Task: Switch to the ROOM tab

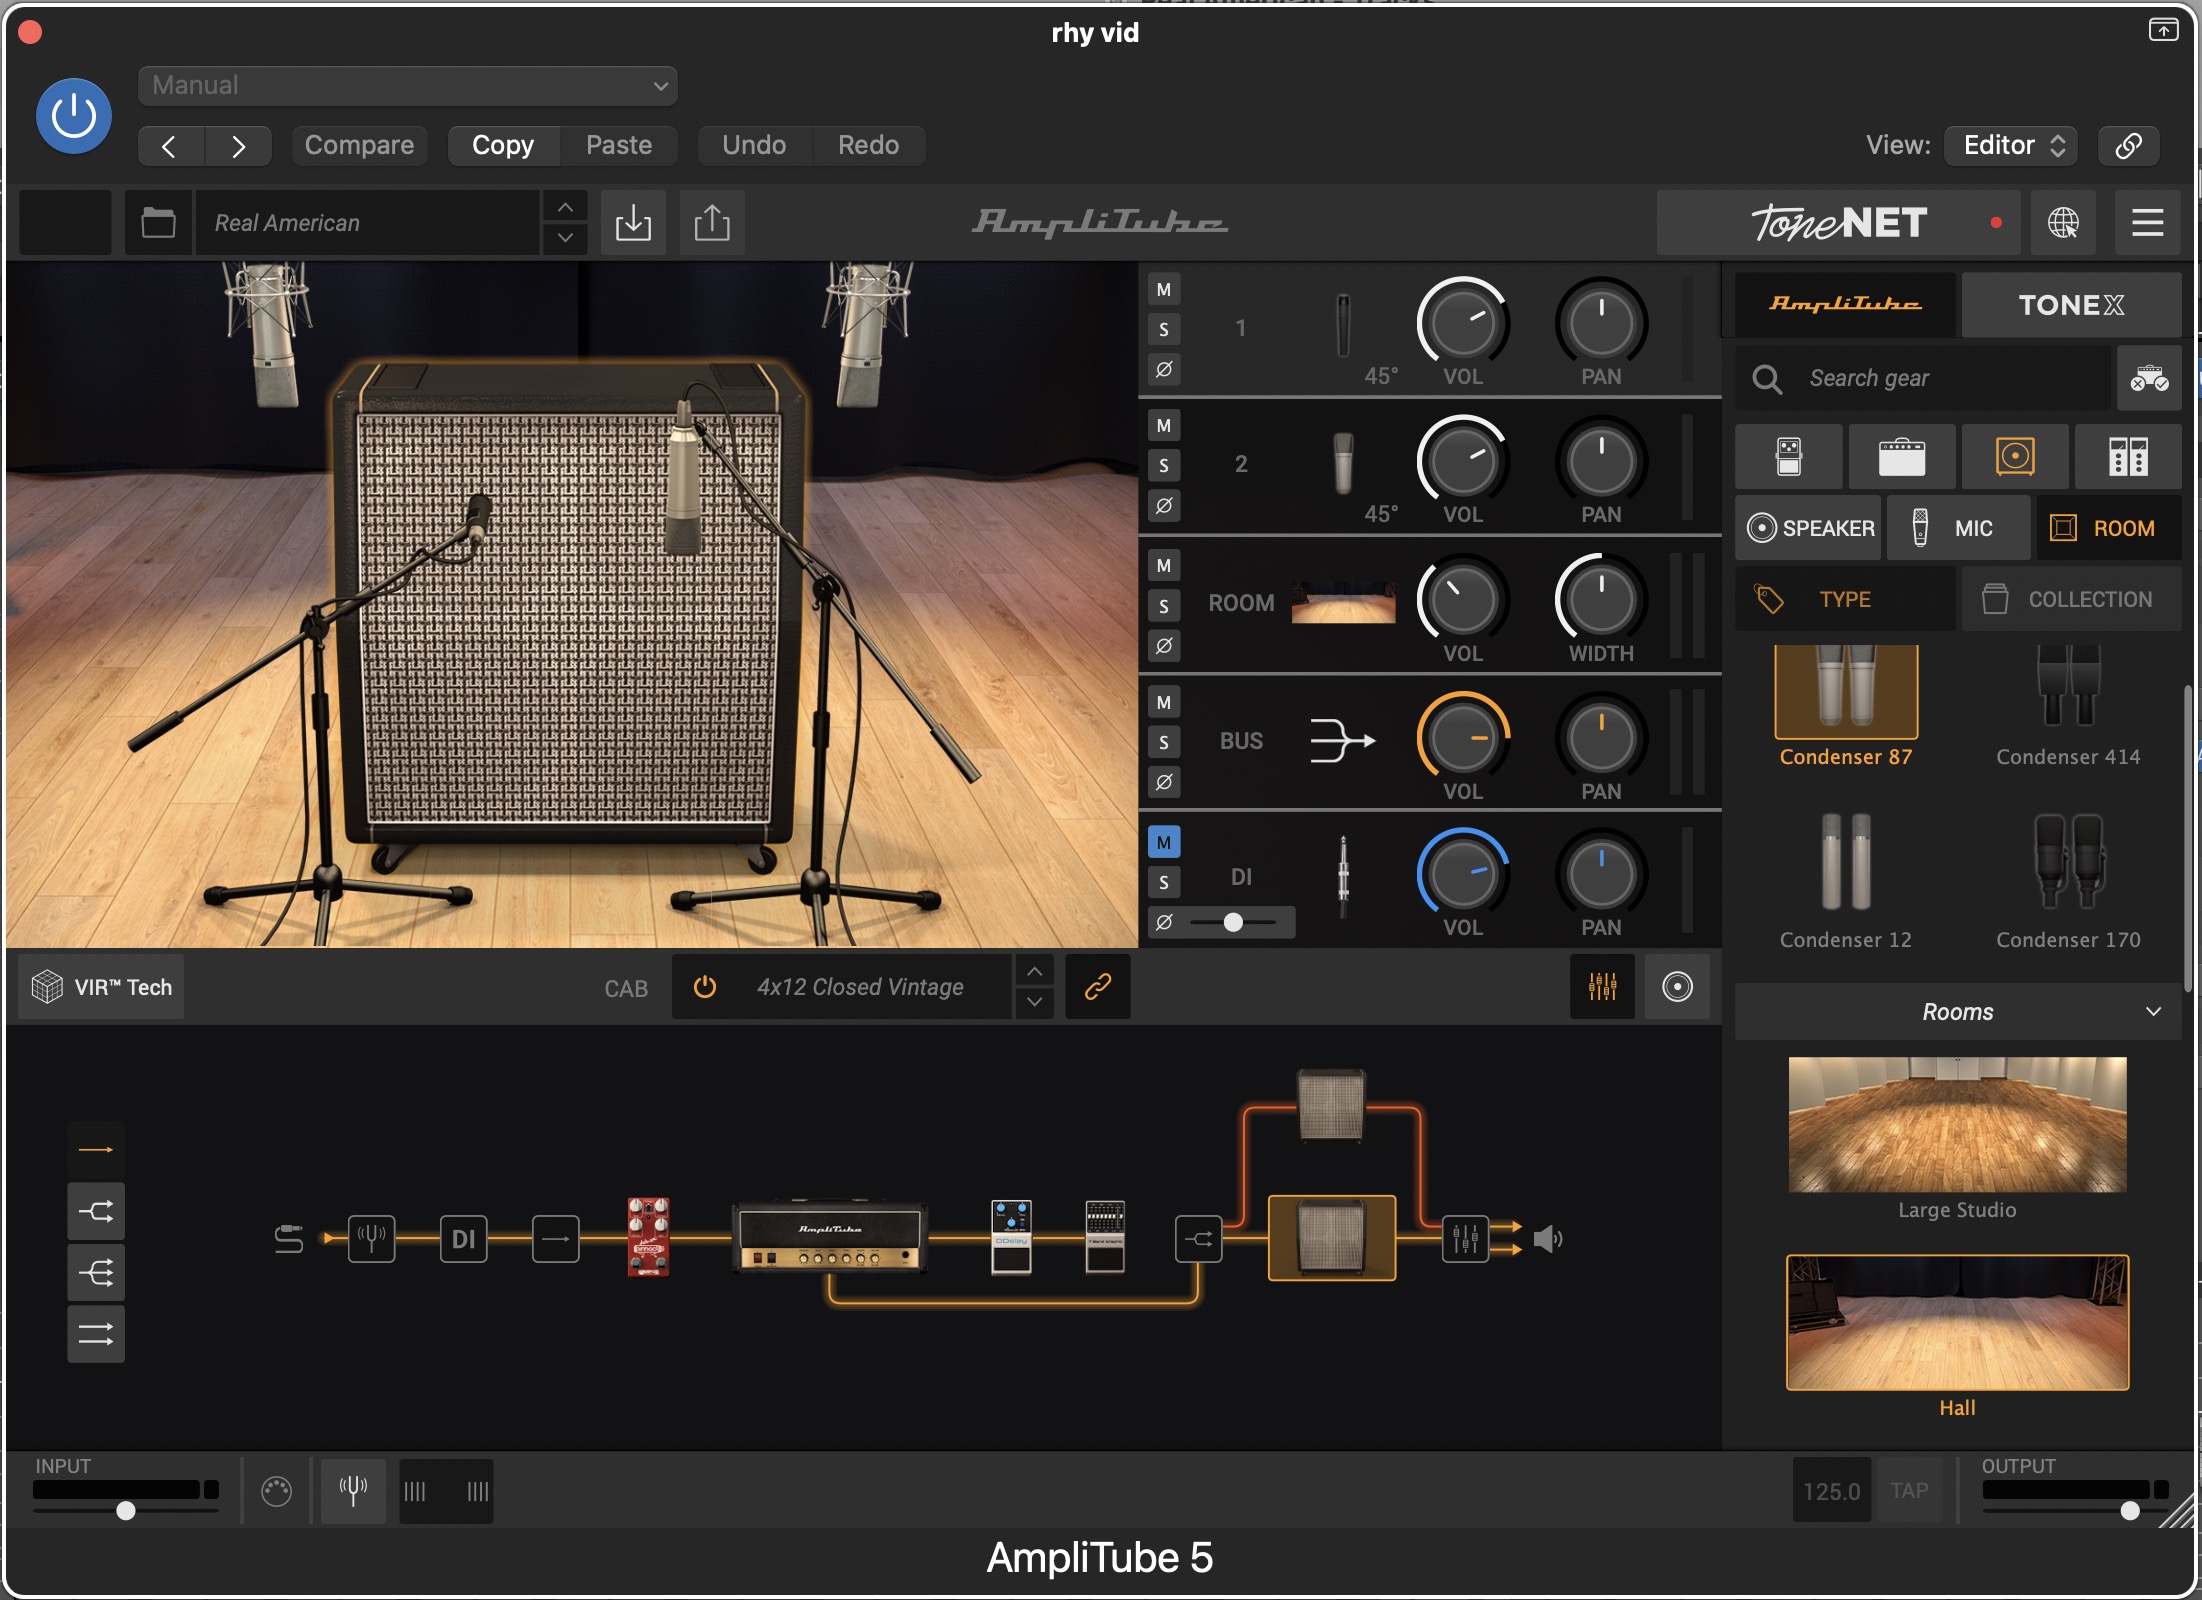Action: coord(2109,528)
